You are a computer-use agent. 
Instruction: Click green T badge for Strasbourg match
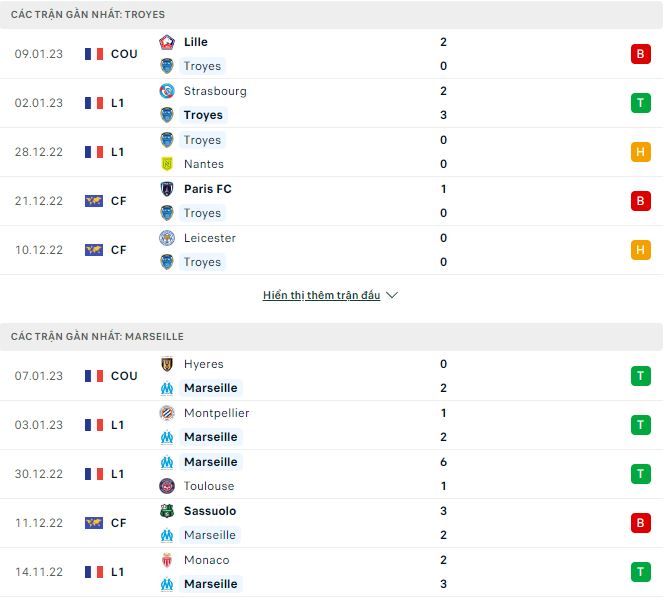(x=640, y=103)
